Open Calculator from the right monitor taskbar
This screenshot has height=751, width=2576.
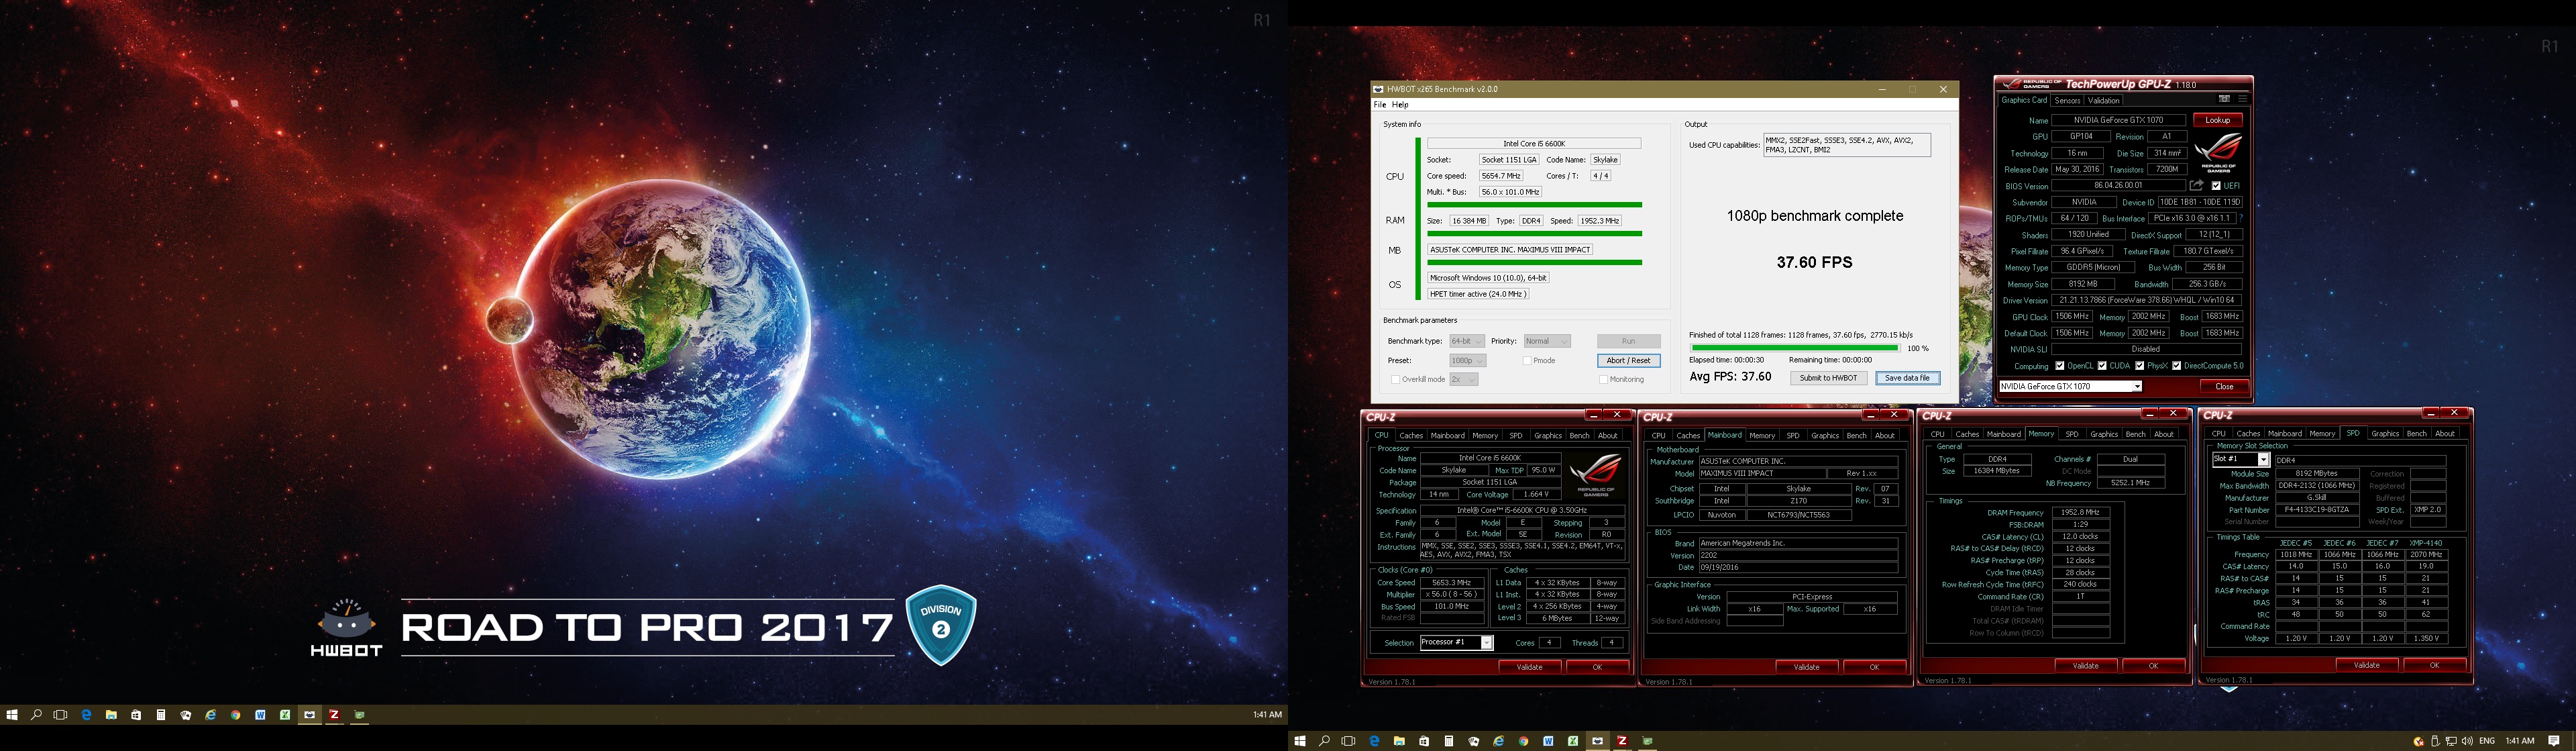[1449, 741]
